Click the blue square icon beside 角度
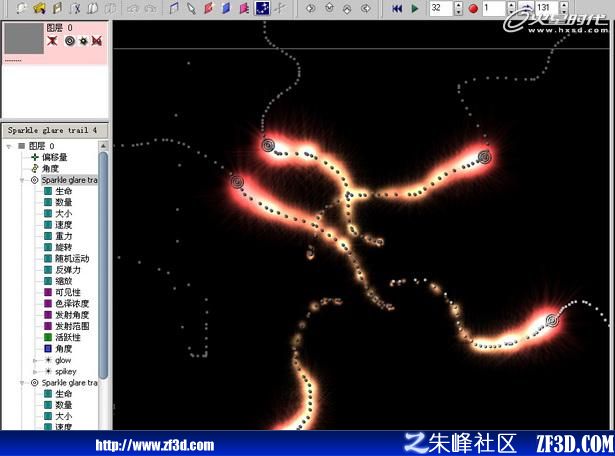Screen dimensions: 615x456 click(48, 349)
